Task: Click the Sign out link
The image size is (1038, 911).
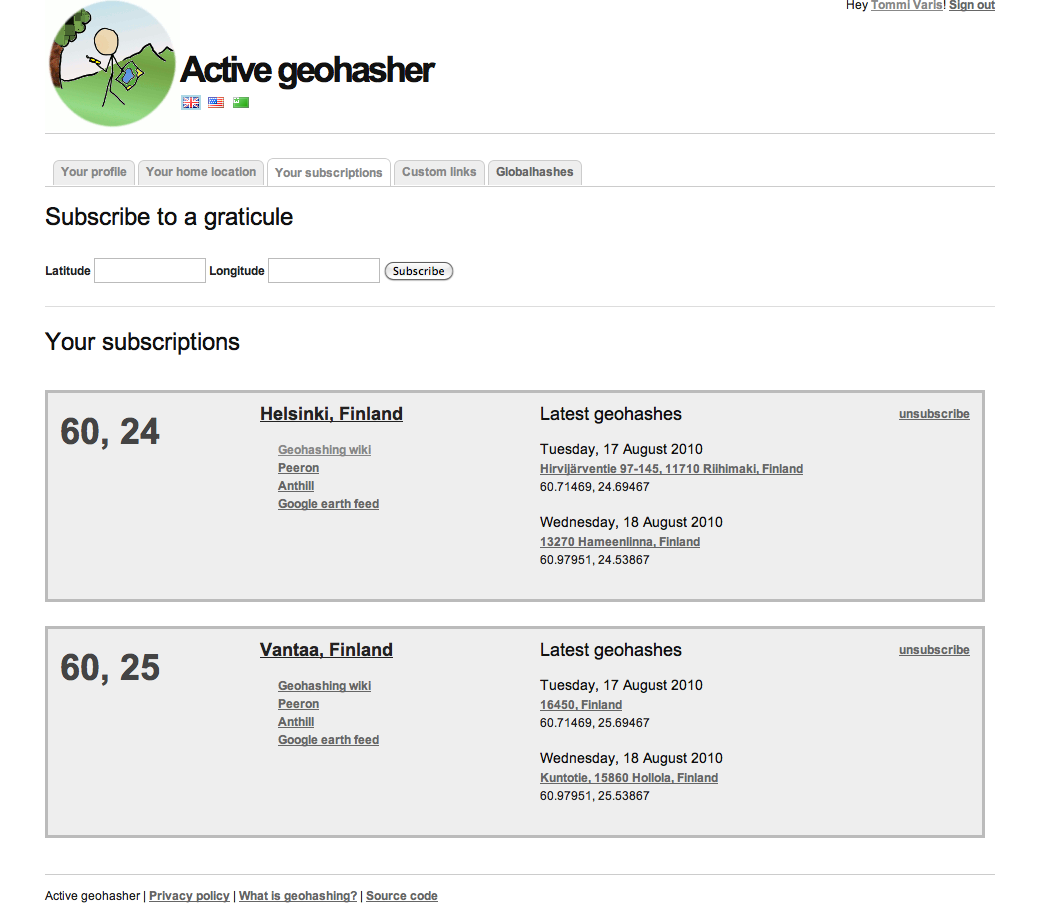Action: pos(971,6)
